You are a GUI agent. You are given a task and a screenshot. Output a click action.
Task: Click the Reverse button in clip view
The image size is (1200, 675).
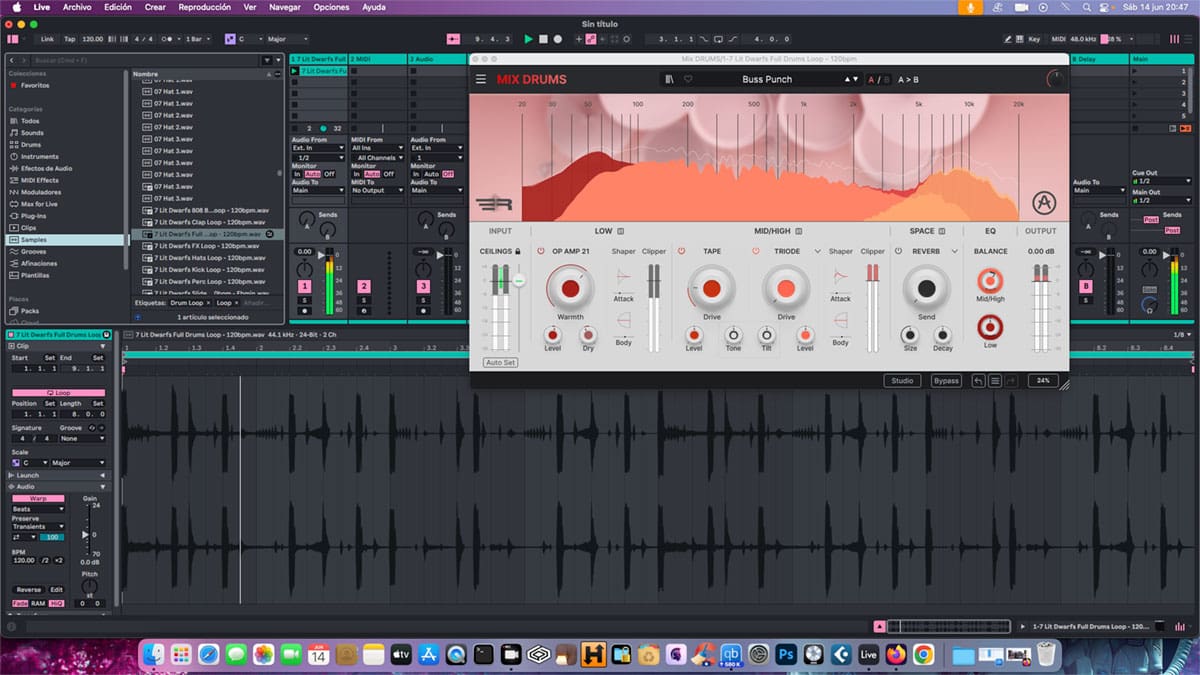29,590
